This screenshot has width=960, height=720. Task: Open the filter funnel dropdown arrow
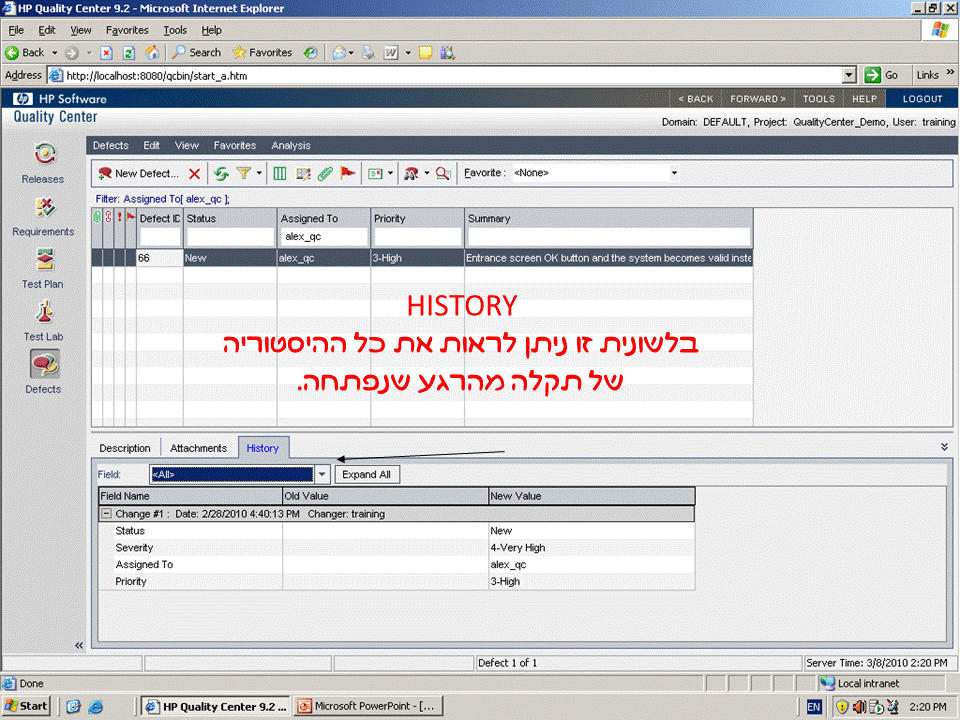tap(259, 174)
